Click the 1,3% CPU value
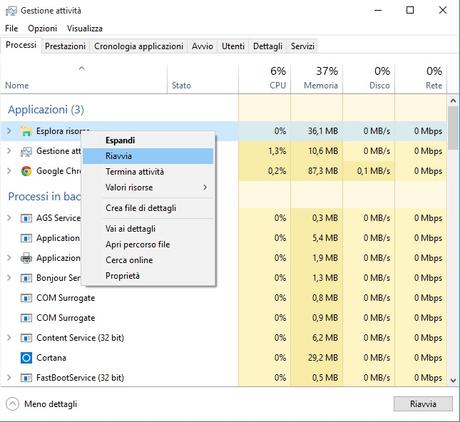The image size is (460, 422). click(x=277, y=151)
